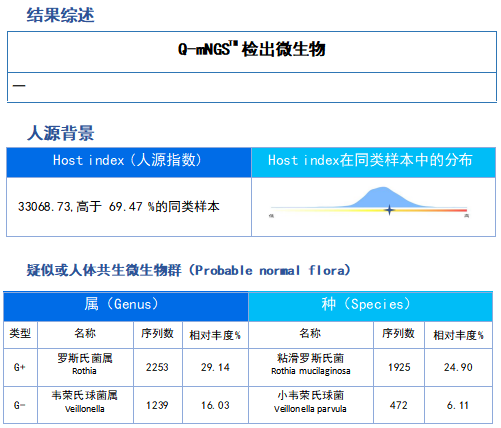This screenshot has height=428, width=501.
Task: Click the G+ type cell
Action: [20, 367]
